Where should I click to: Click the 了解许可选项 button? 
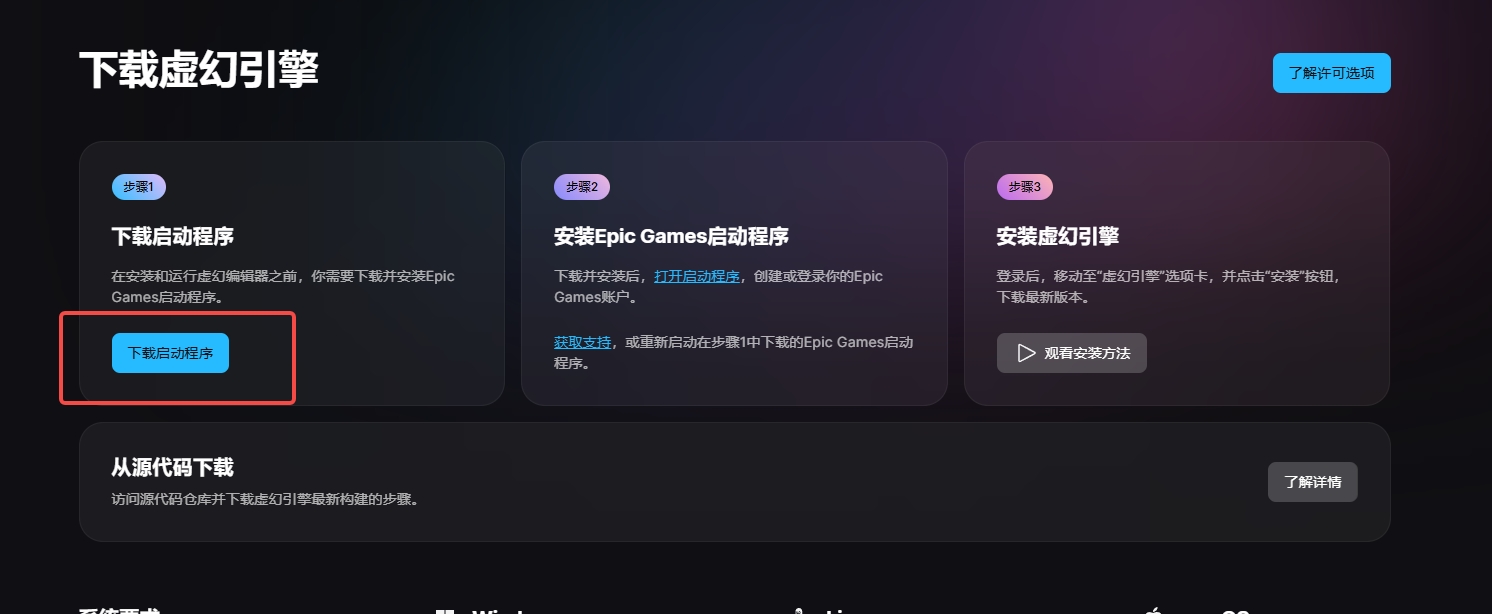point(1331,73)
